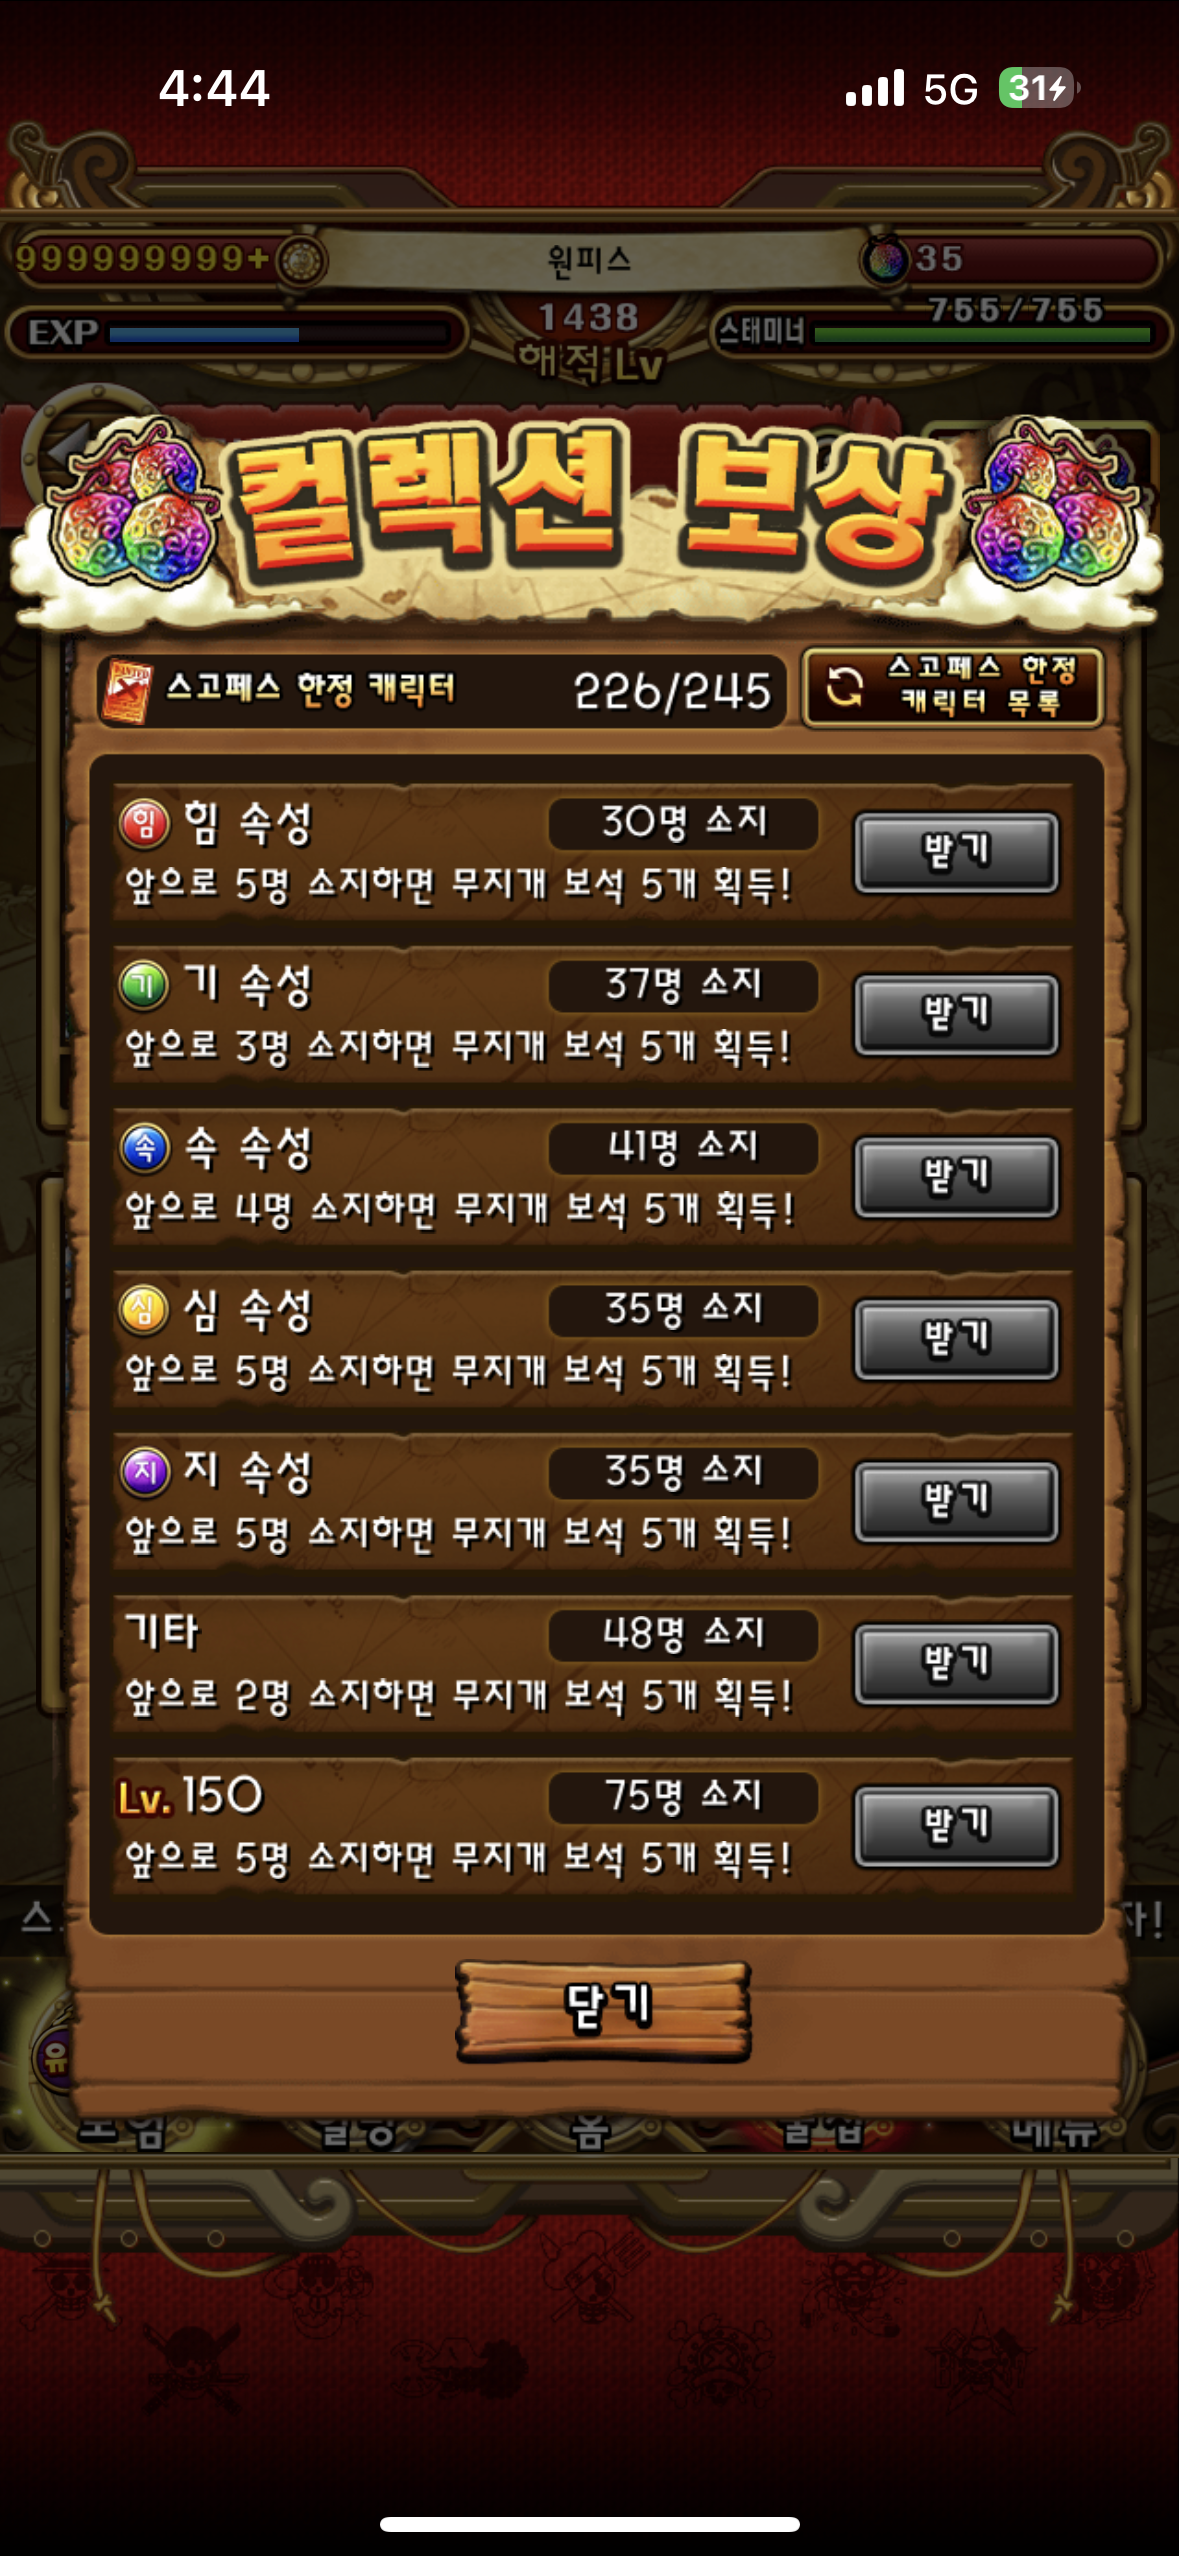Tap the blue EXP progress bar
1179x2556 pixels.
278,335
